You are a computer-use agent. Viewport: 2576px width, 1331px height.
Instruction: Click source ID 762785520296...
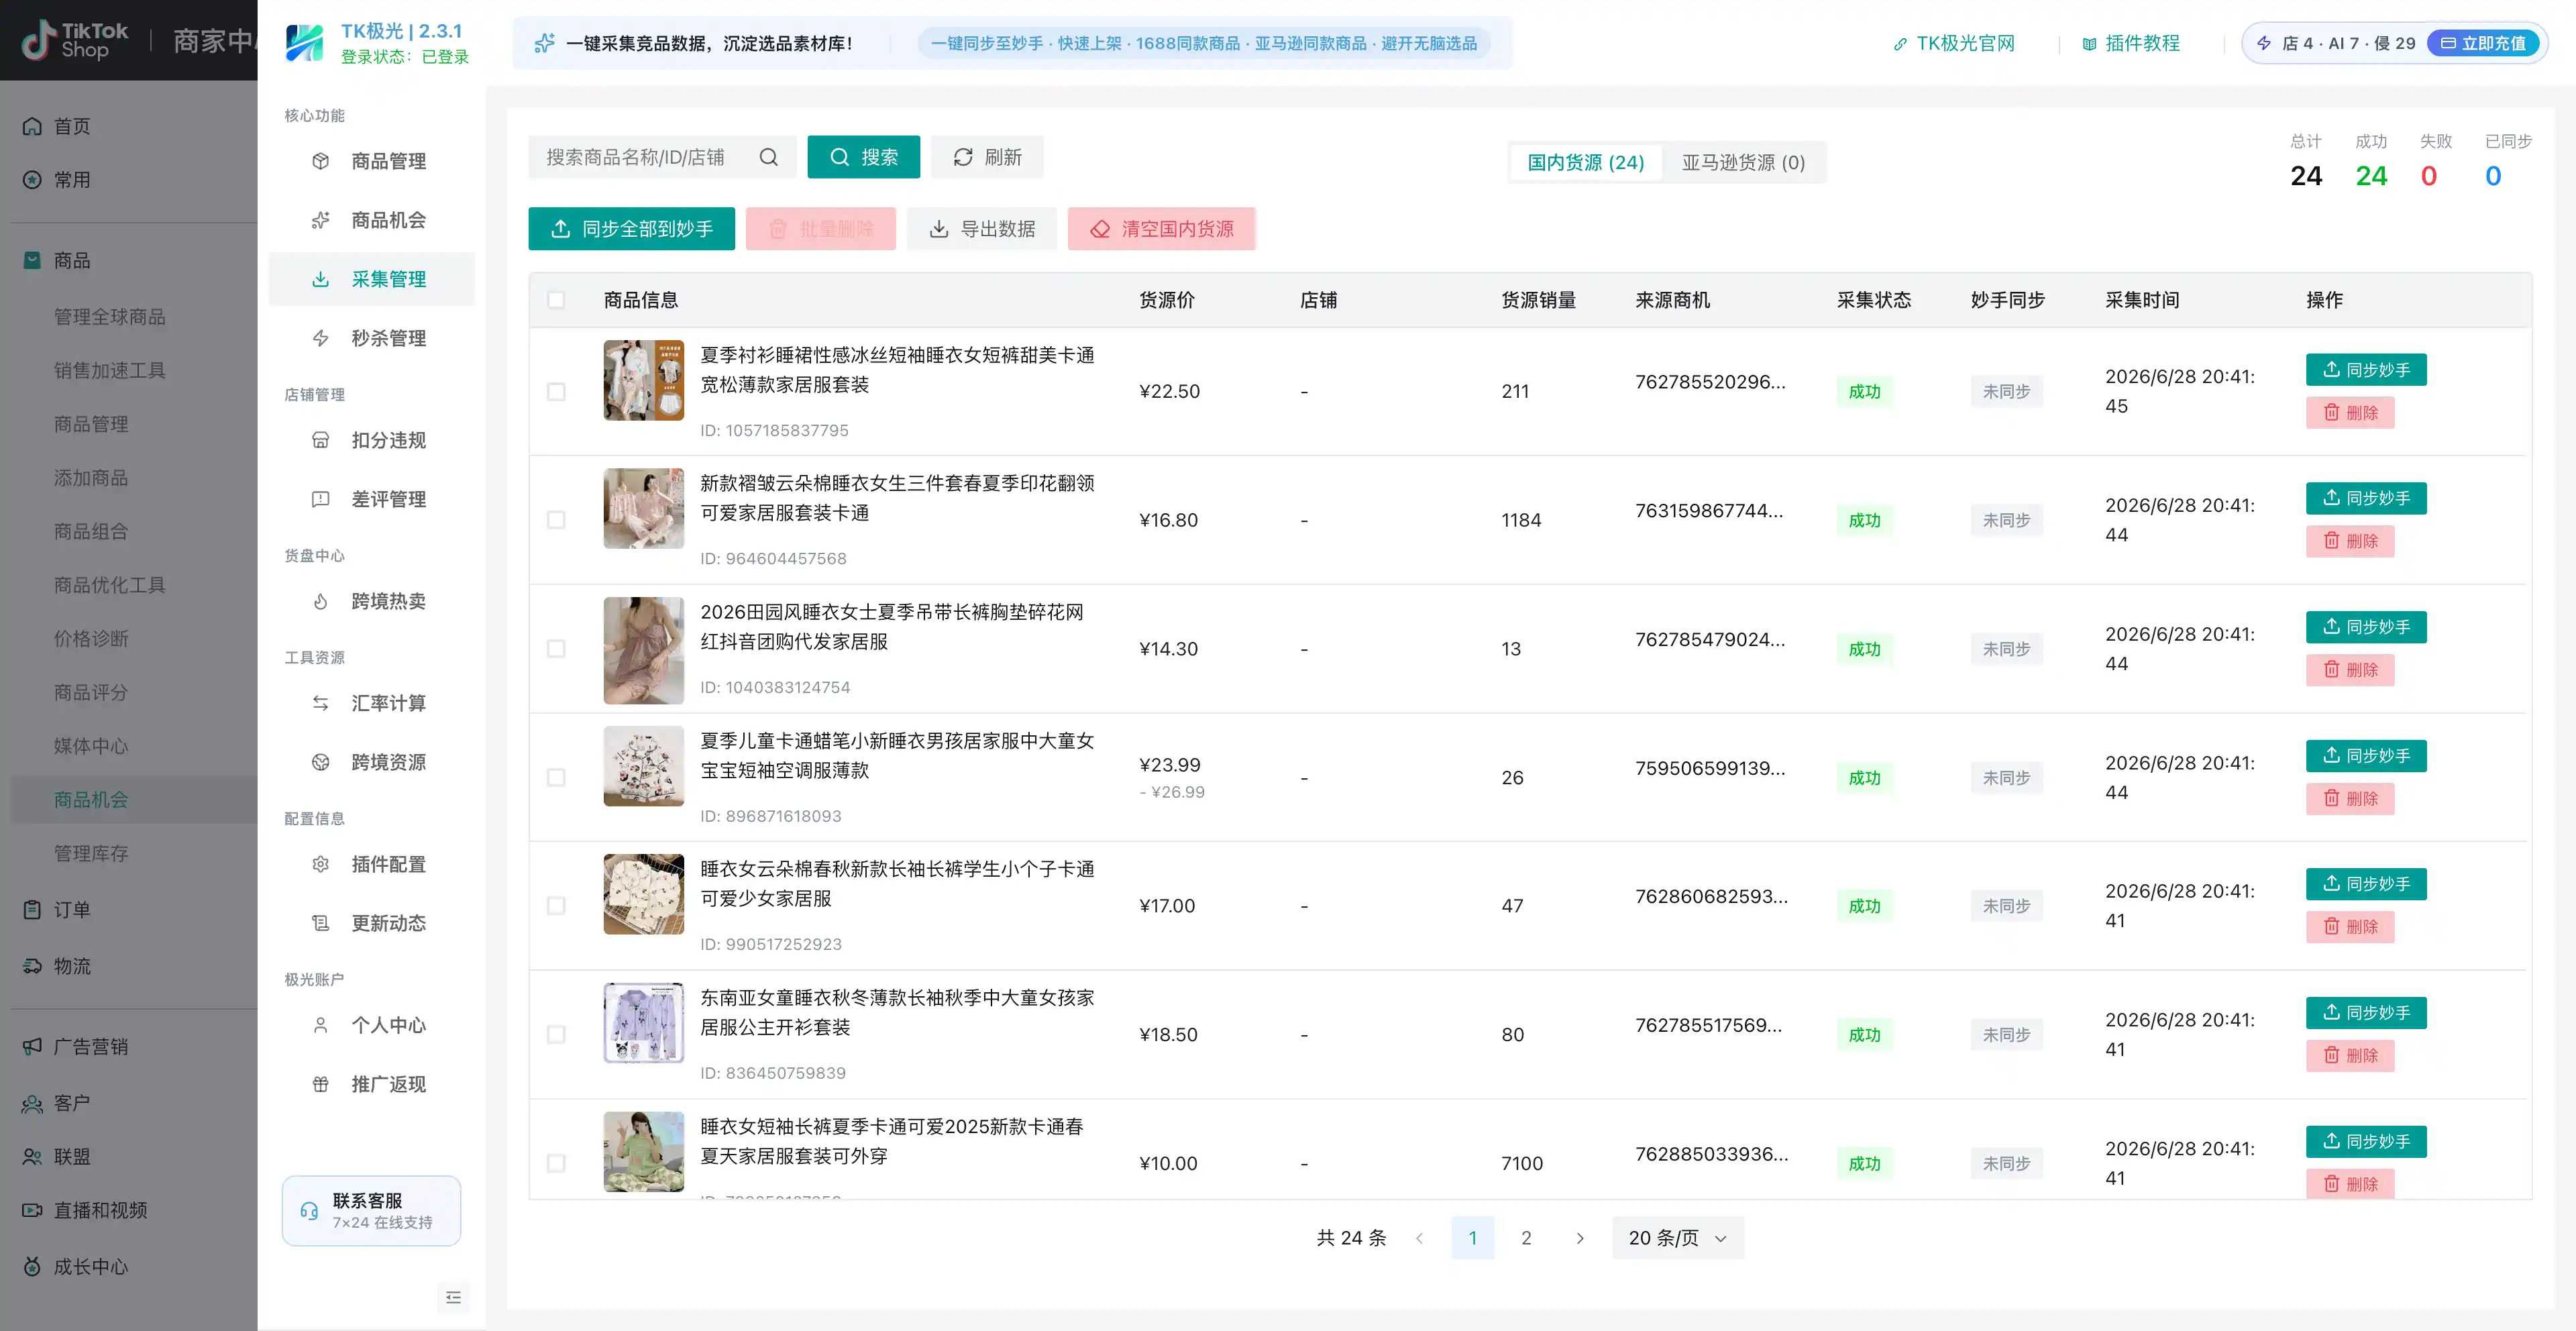(1710, 382)
